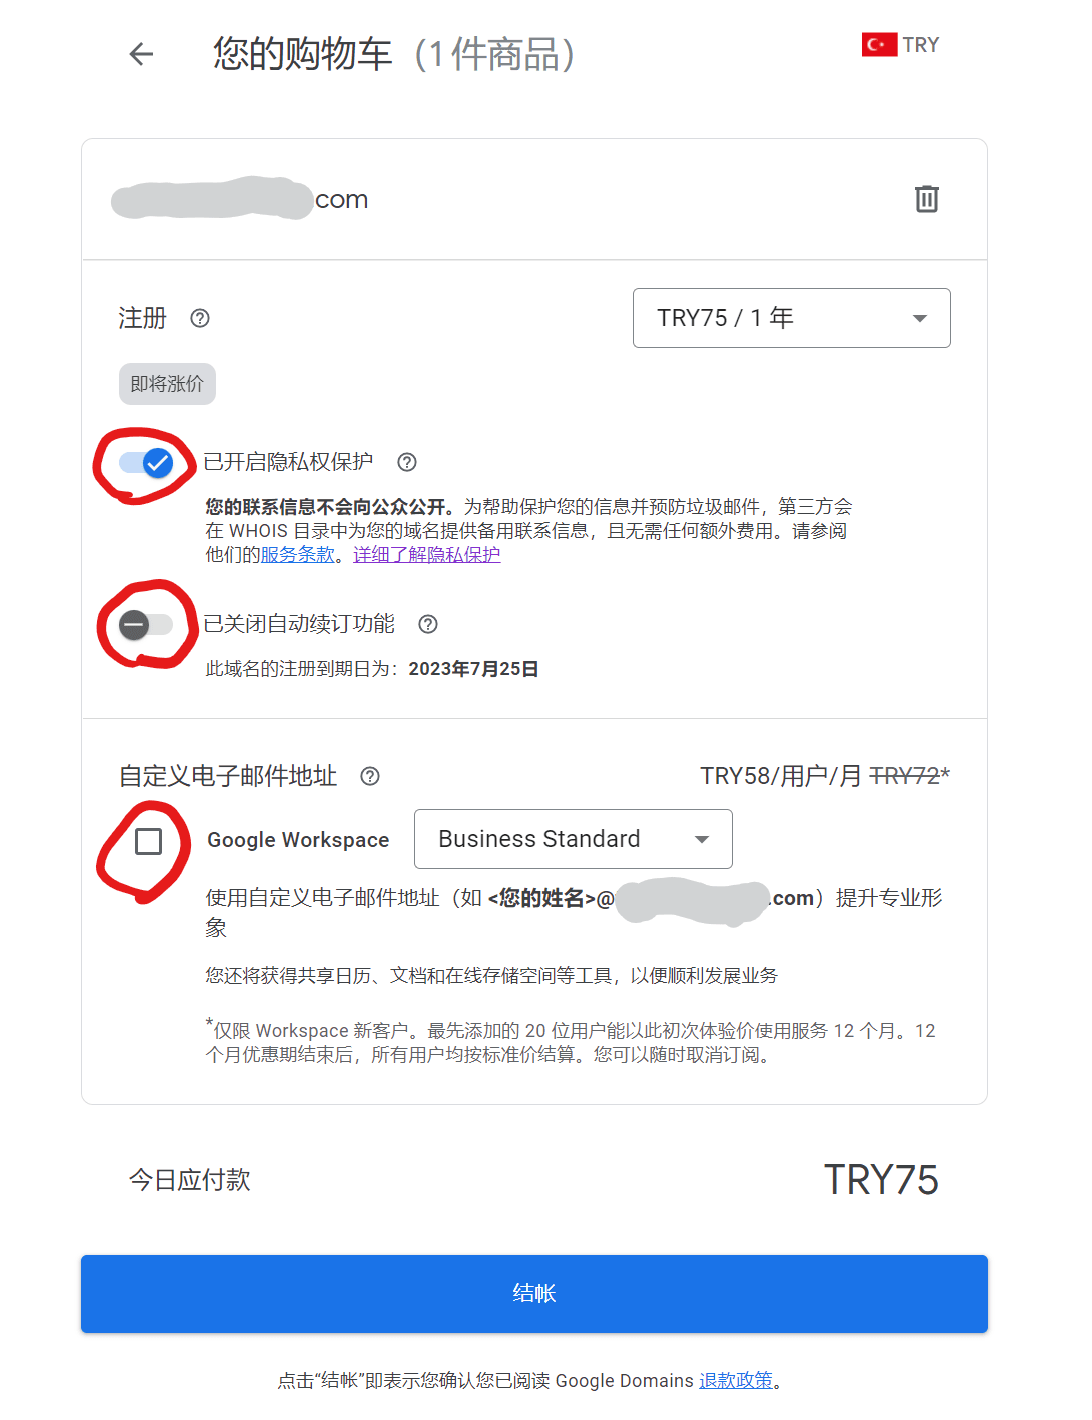Click the 结帐 checkout button
The height and width of the screenshot is (1420, 1092).
[534, 1294]
